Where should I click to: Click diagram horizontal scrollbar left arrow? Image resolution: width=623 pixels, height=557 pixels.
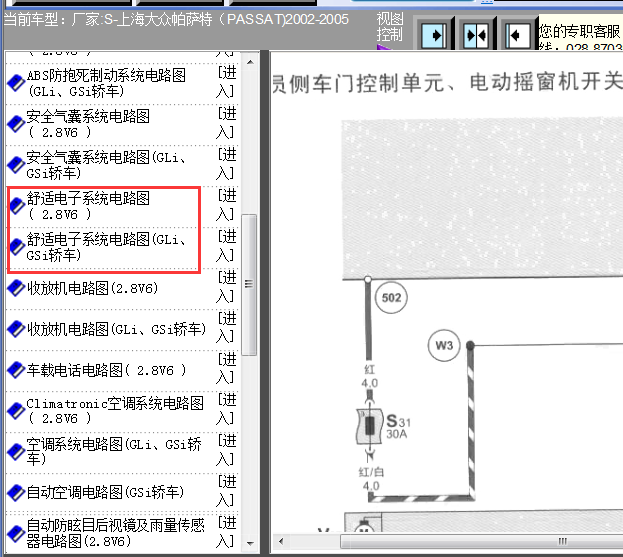[281, 541]
